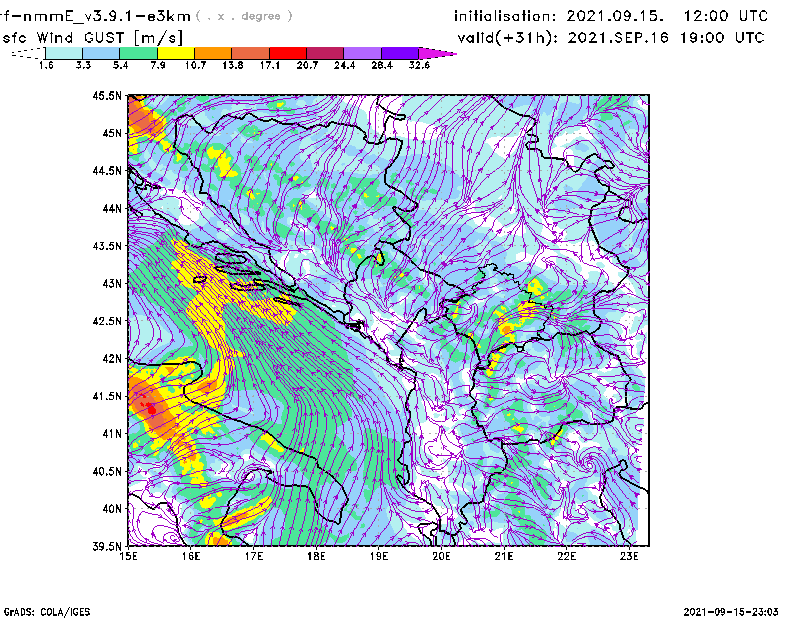
Task: Click the "sfc Wind GUST [m/s]" title
Action: pos(92,38)
